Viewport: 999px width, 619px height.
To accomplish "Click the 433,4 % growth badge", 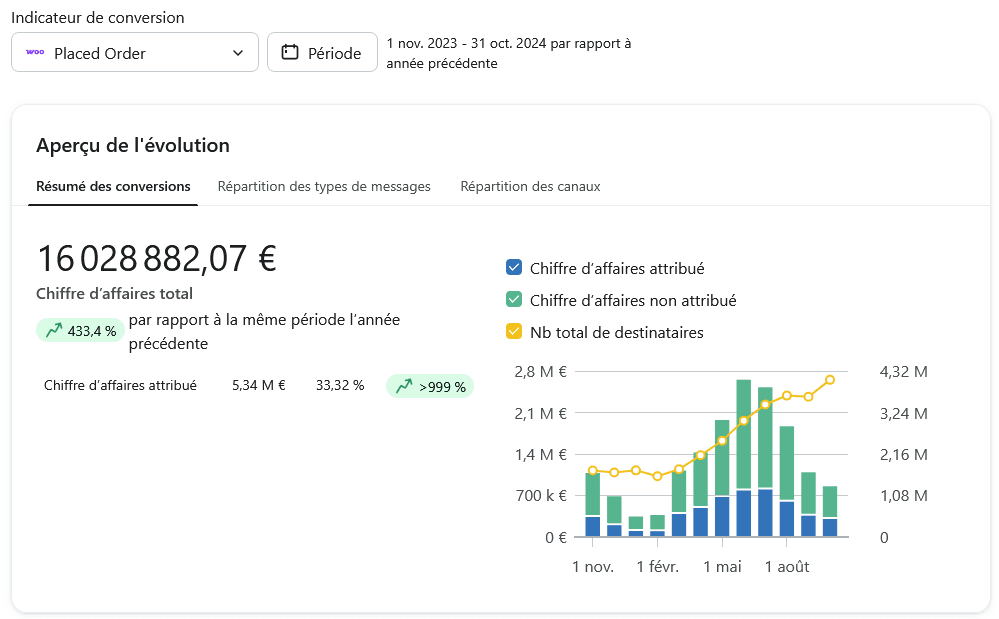I will 80,330.
